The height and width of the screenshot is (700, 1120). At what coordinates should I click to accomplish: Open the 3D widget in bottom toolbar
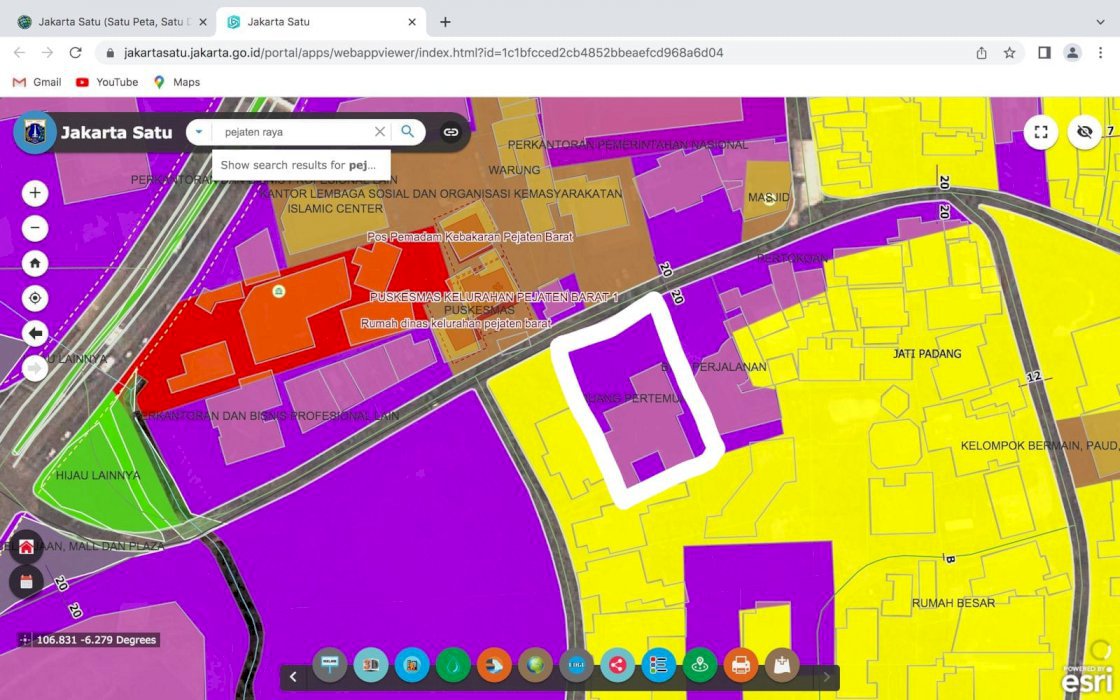click(x=371, y=665)
